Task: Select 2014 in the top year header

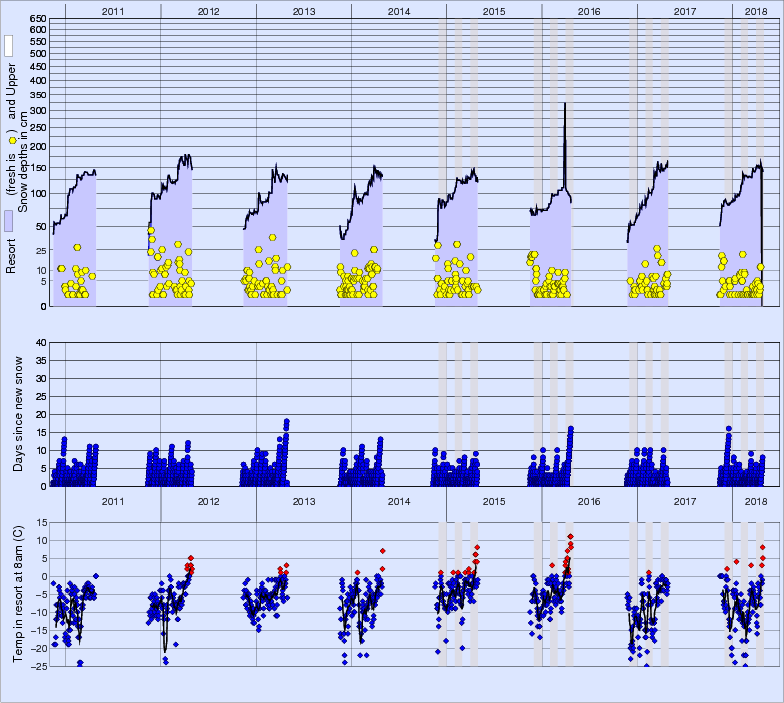Action: [x=398, y=11]
